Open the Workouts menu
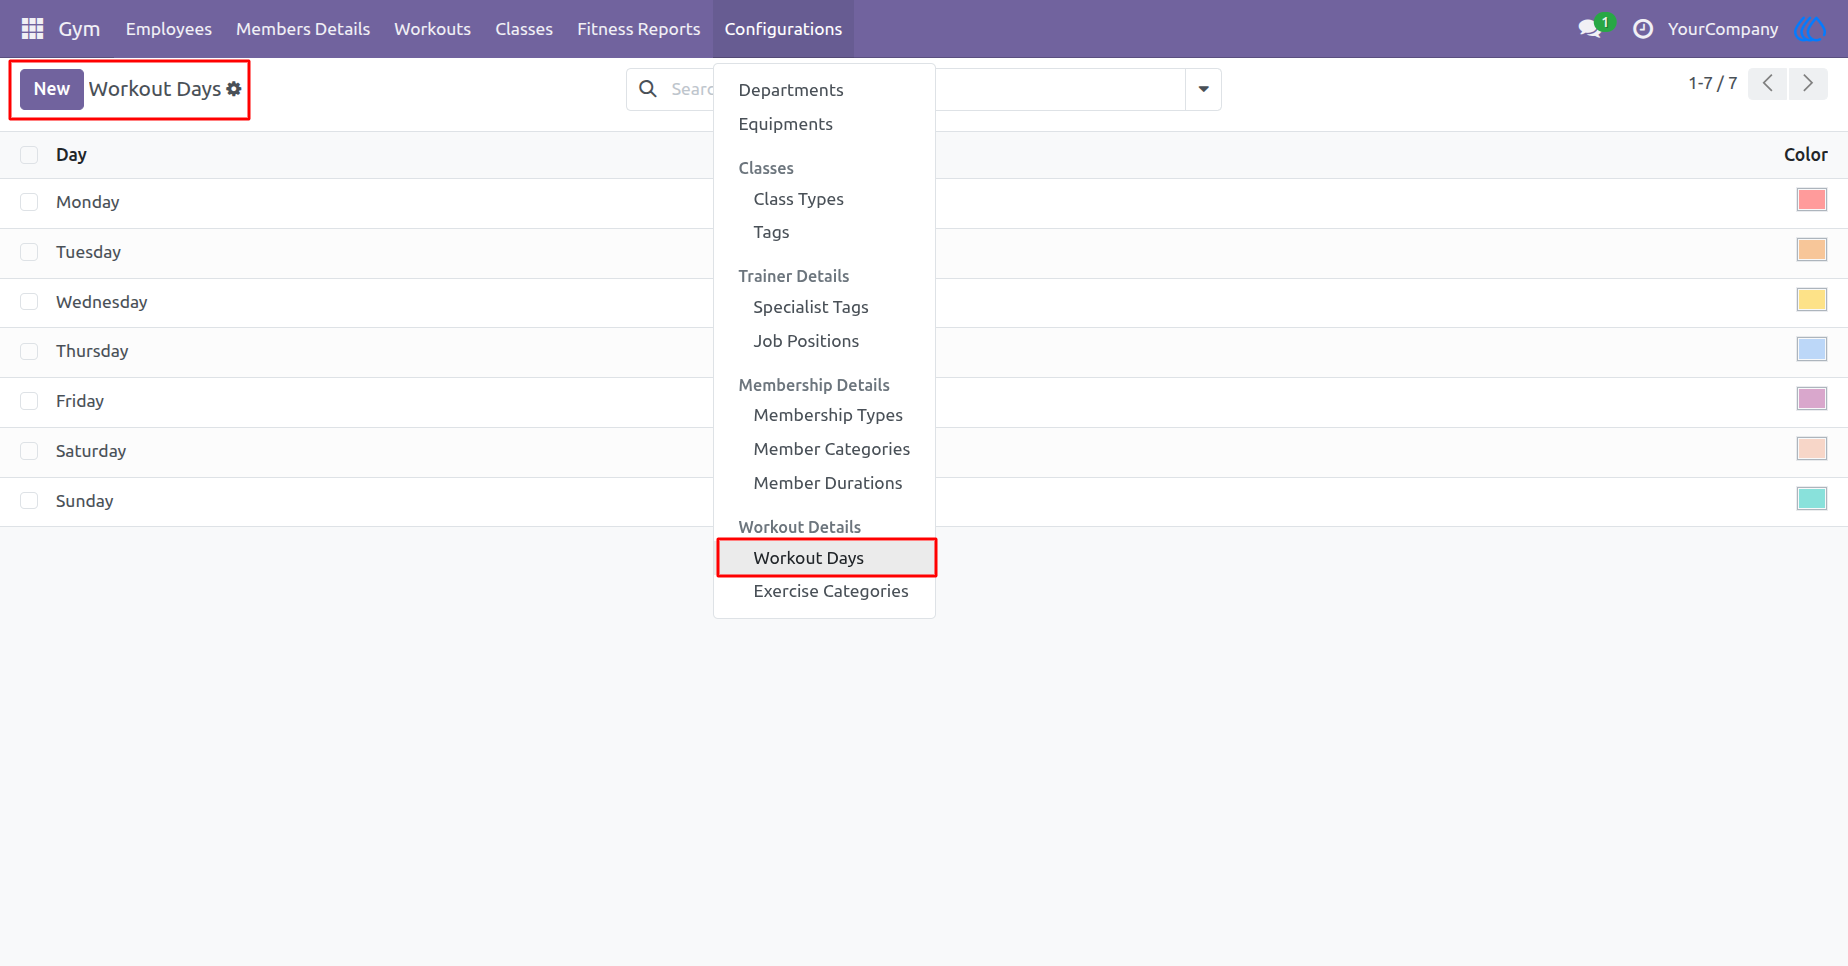 [x=432, y=29]
